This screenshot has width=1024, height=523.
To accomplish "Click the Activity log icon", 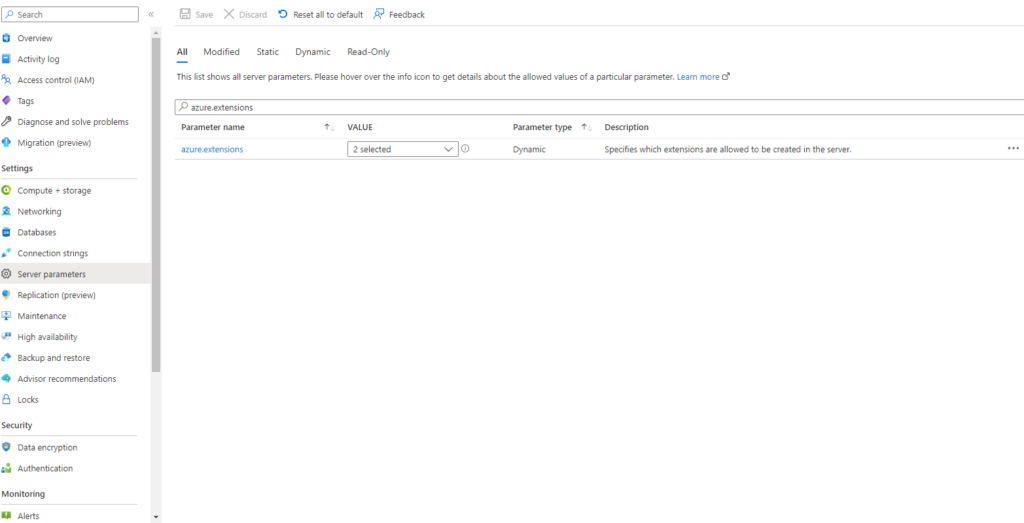I will (x=7, y=59).
